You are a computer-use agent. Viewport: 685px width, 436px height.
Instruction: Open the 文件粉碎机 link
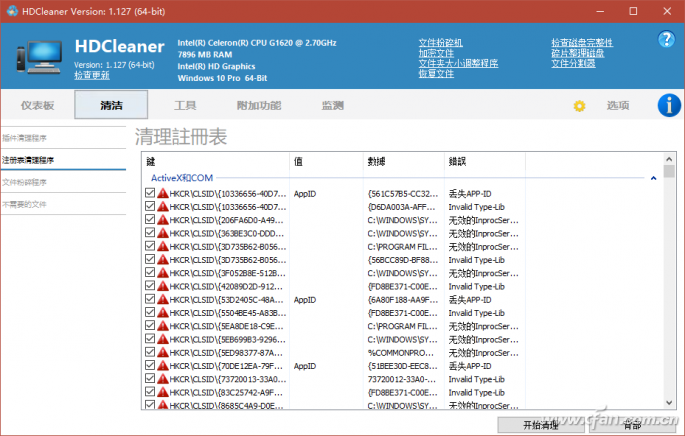[440, 42]
